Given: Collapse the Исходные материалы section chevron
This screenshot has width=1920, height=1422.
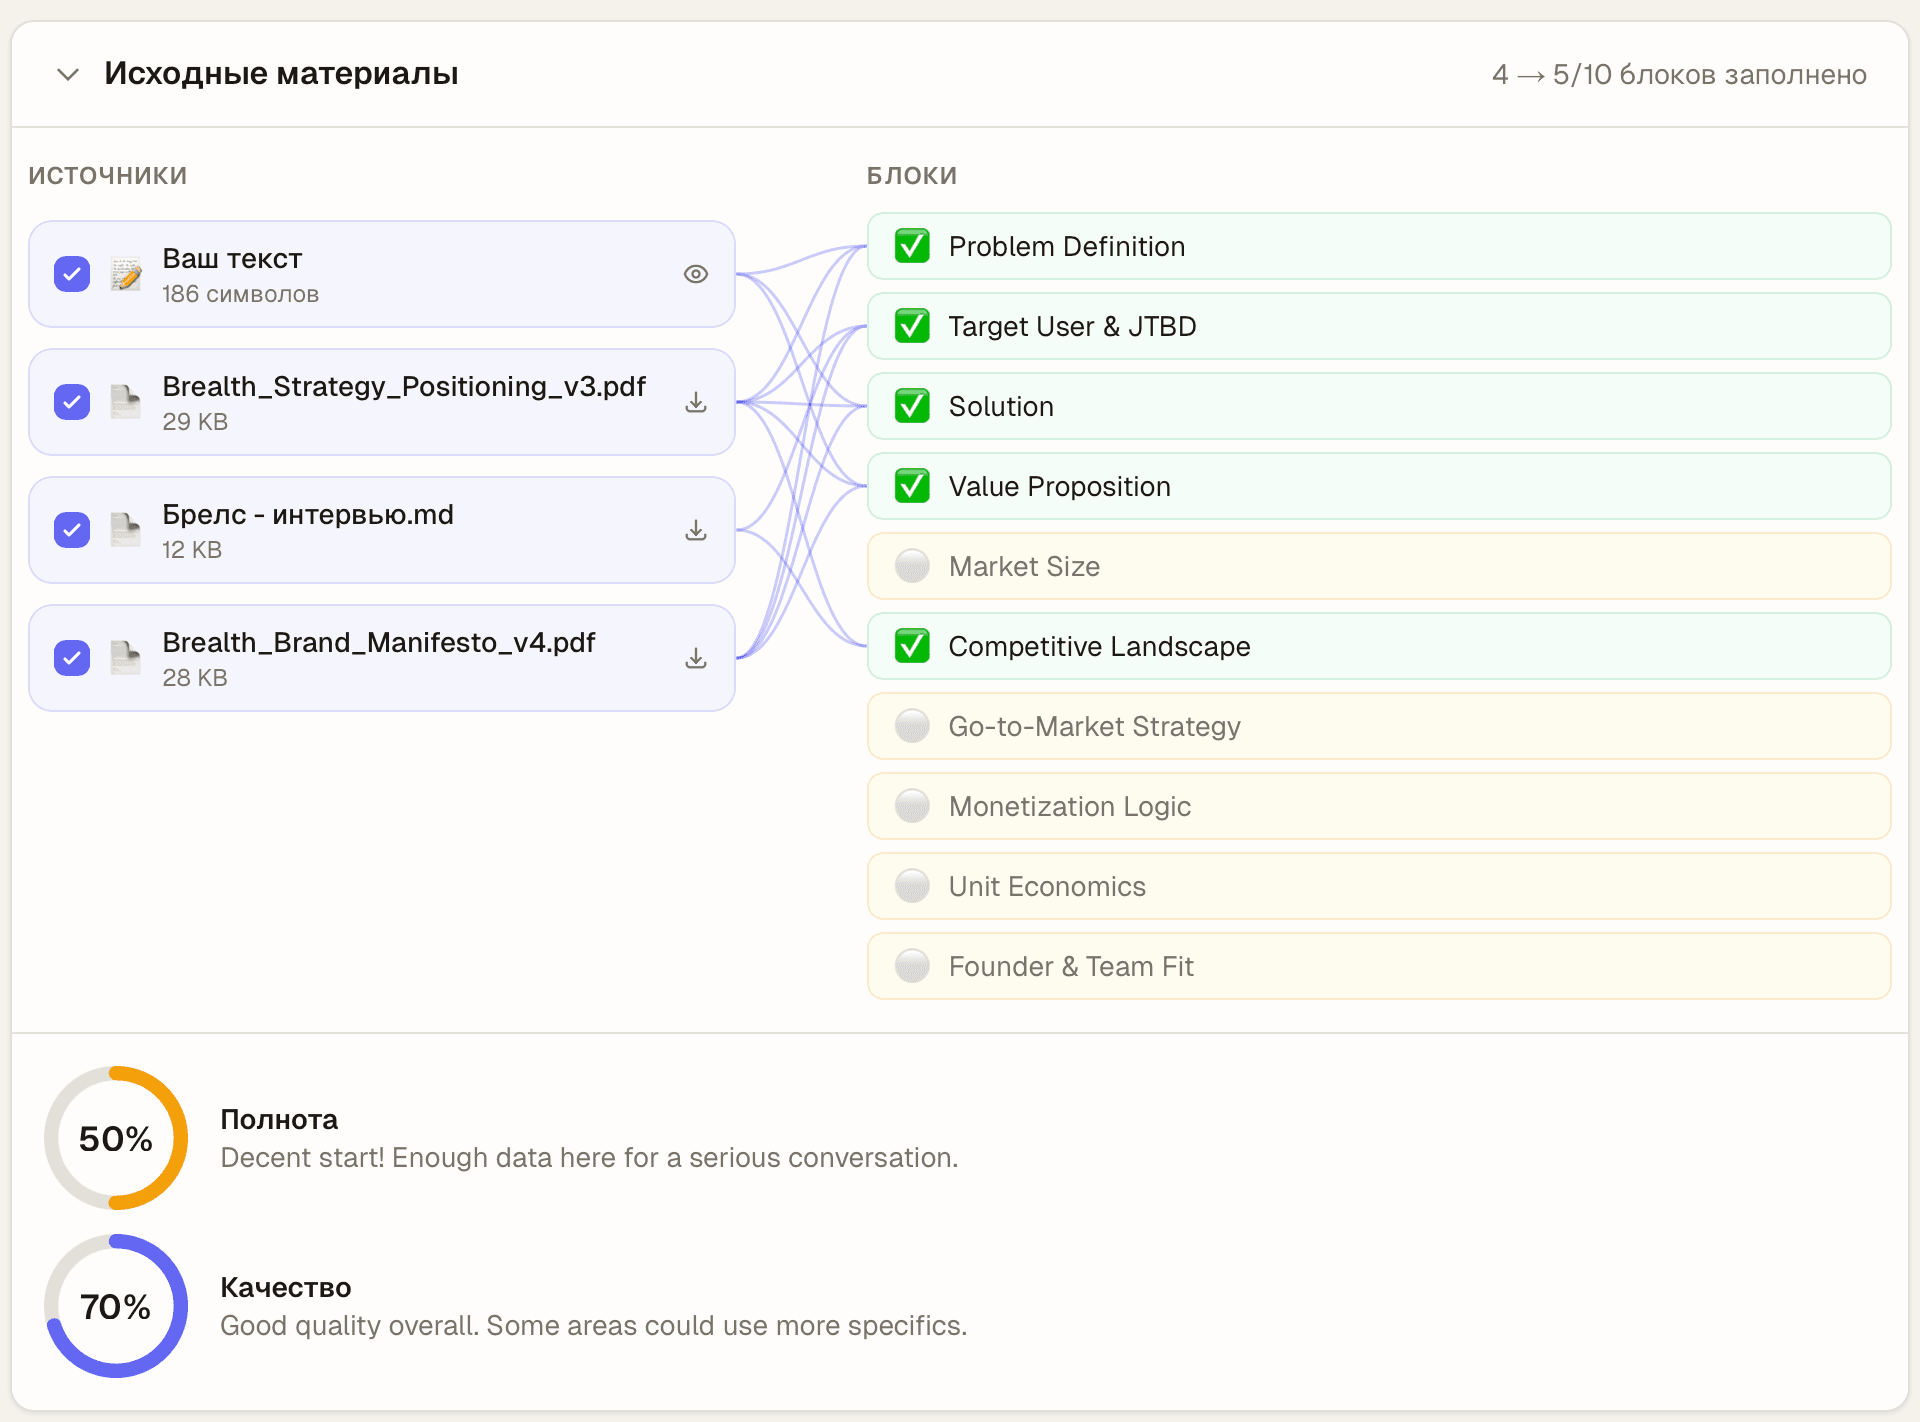Looking at the screenshot, I should click(68, 75).
